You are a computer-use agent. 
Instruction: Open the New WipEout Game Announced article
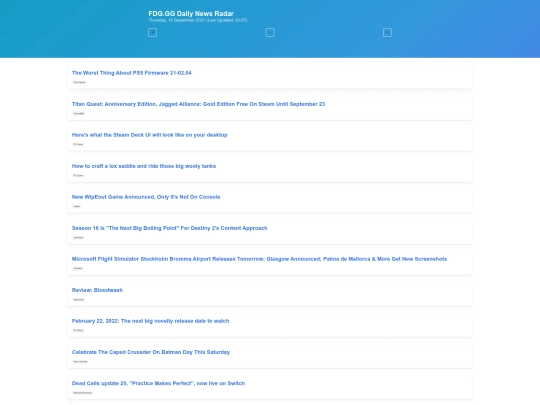tap(146, 197)
